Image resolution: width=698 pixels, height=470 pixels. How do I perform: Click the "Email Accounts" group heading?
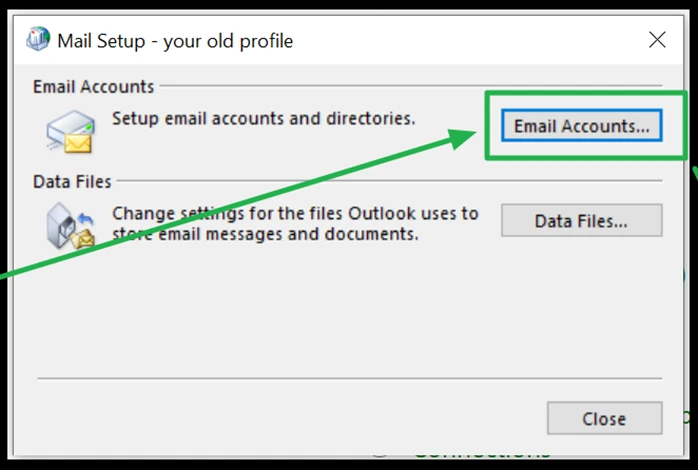point(93,87)
